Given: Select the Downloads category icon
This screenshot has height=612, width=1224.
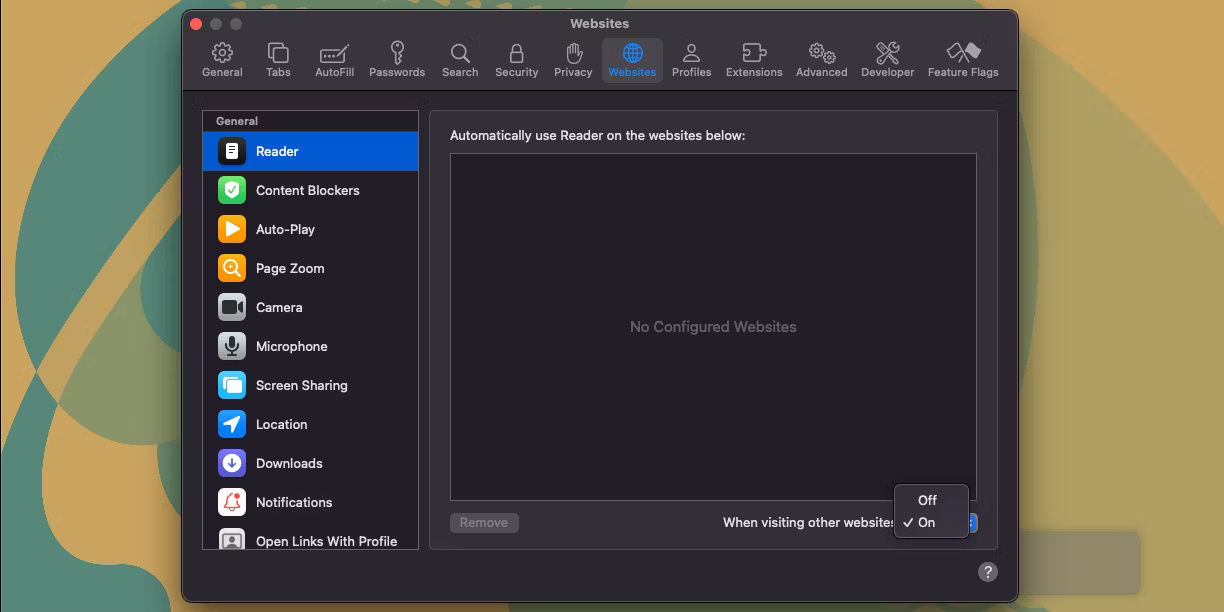Looking at the screenshot, I should (231, 463).
